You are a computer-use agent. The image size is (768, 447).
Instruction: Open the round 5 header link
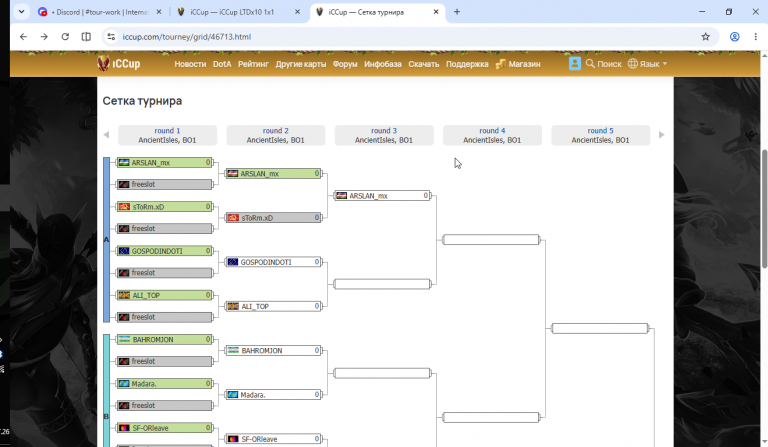[x=600, y=131]
